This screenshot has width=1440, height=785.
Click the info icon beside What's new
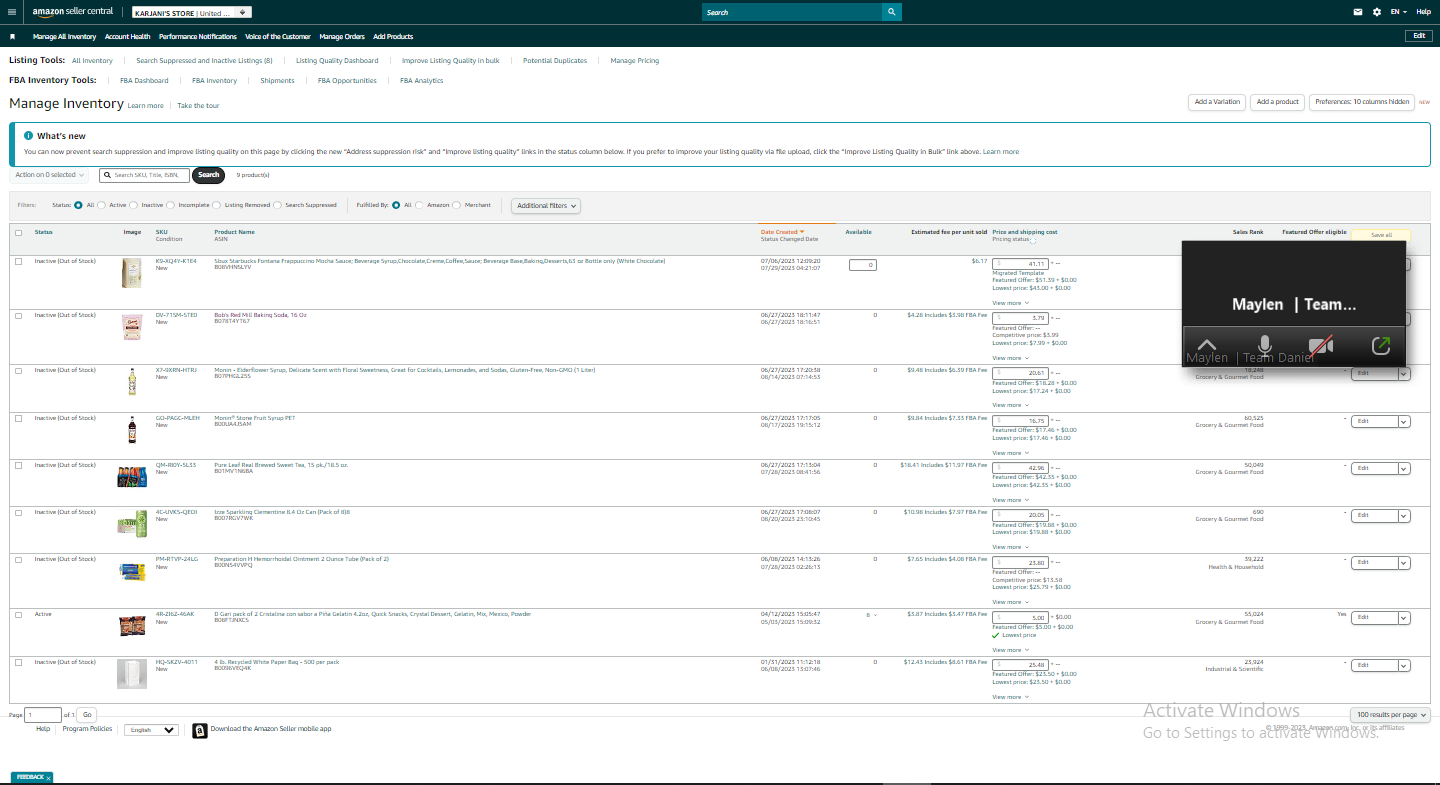coord(29,135)
